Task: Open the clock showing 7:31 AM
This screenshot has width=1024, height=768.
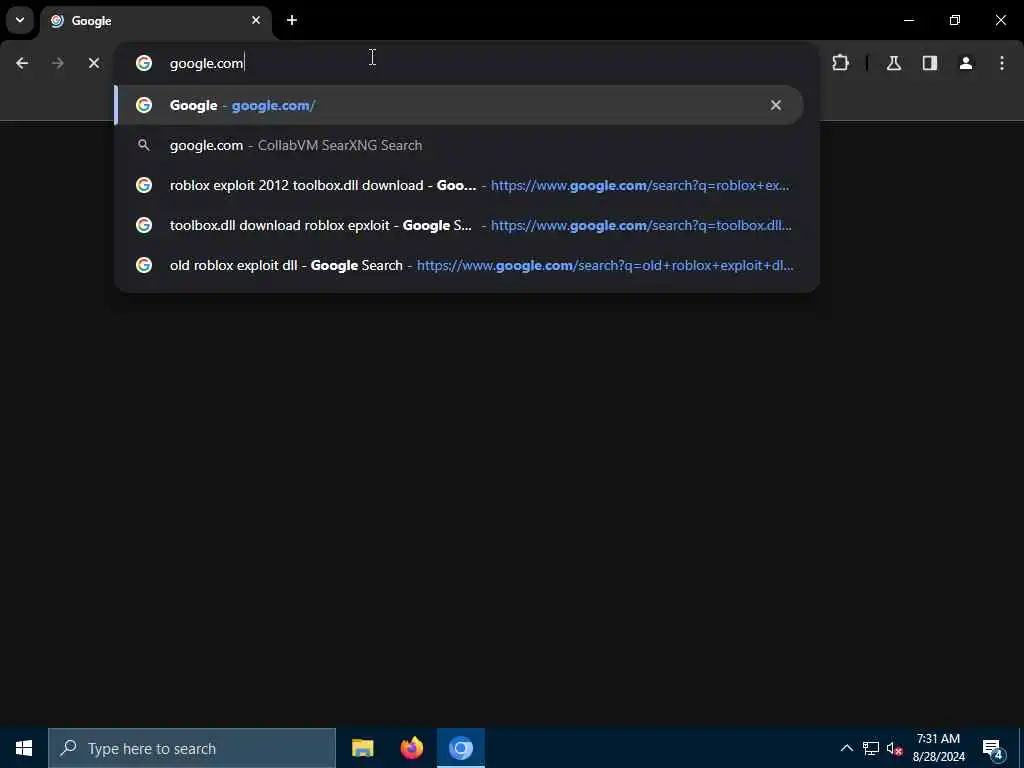Action: [938, 748]
